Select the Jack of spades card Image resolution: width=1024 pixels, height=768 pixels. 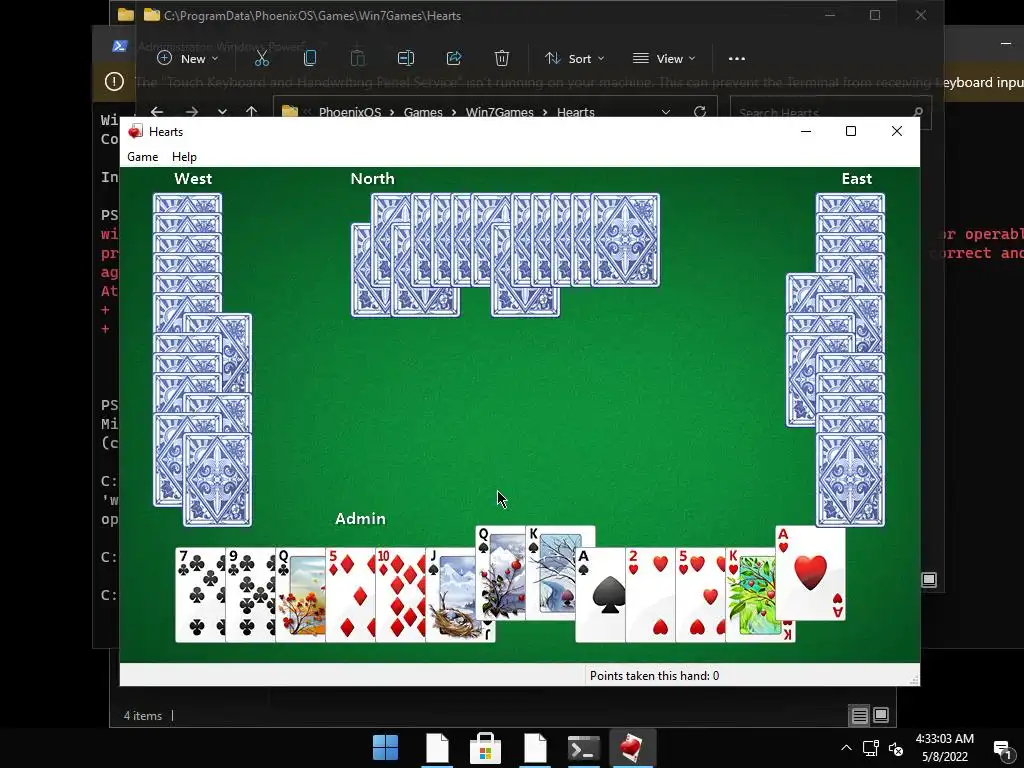tap(451, 595)
